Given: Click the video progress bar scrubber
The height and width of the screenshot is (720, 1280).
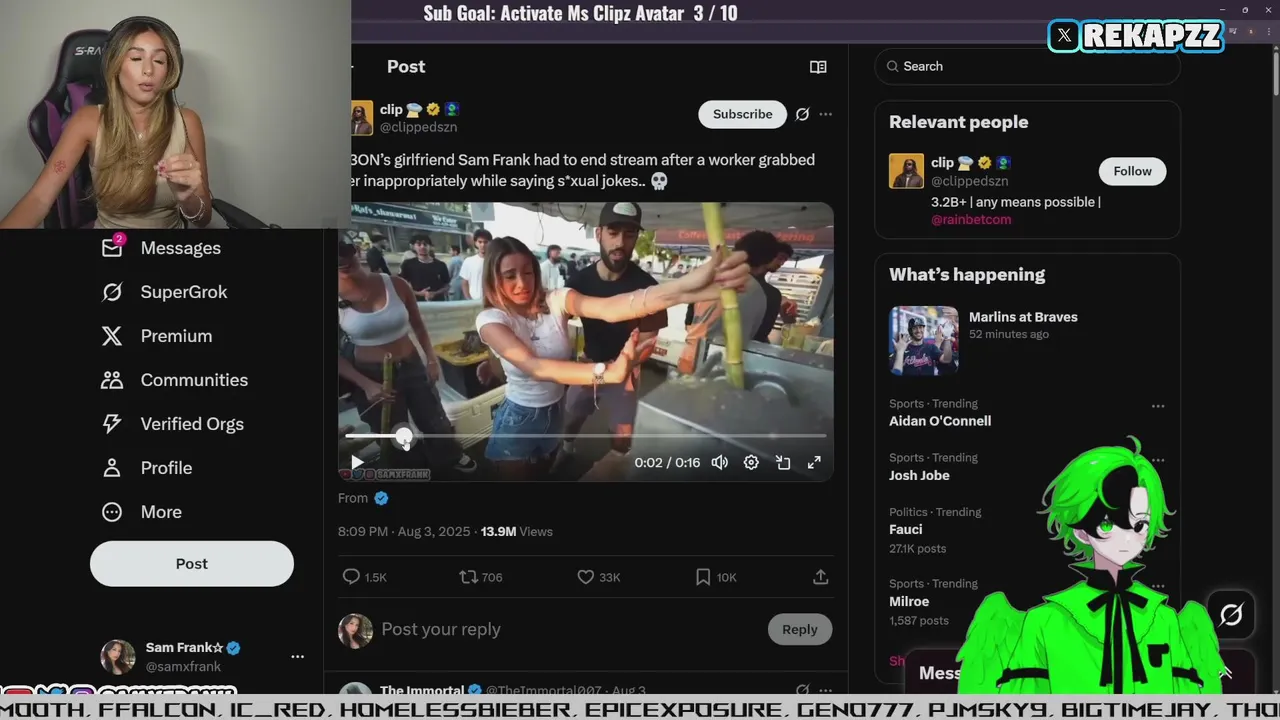Looking at the screenshot, I should 403,437.
